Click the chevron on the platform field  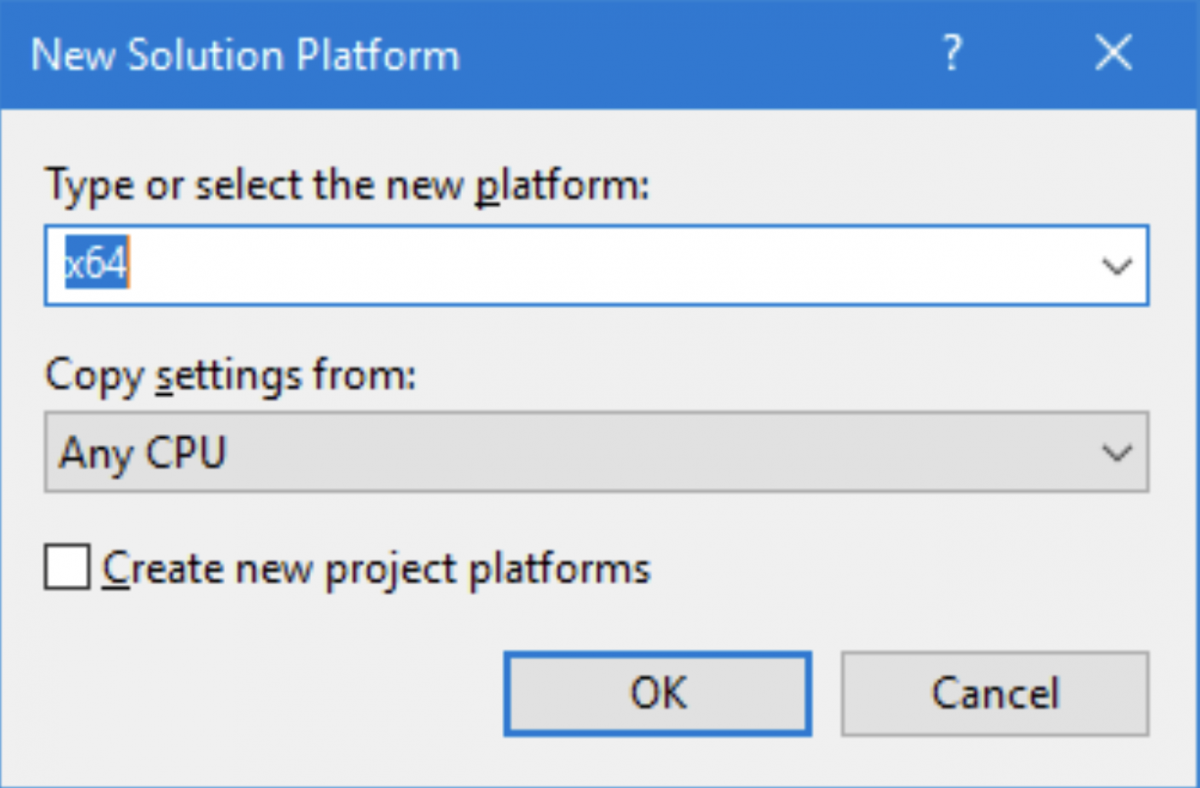pos(1117,264)
